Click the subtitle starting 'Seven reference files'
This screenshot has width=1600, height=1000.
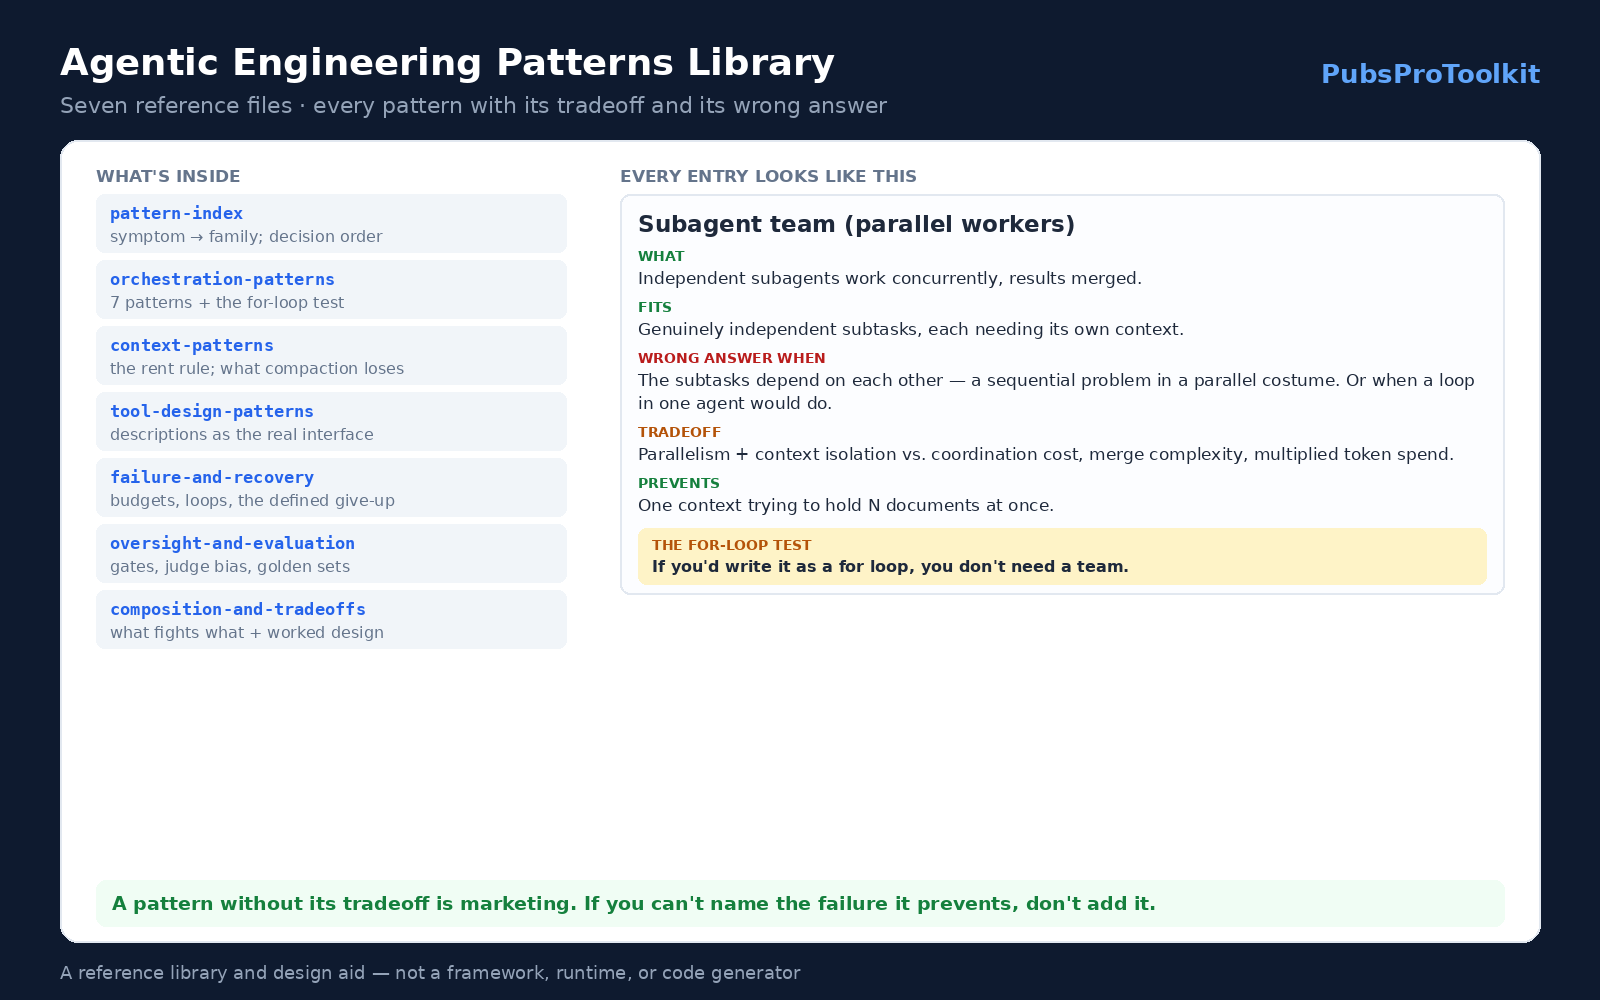pos(473,106)
